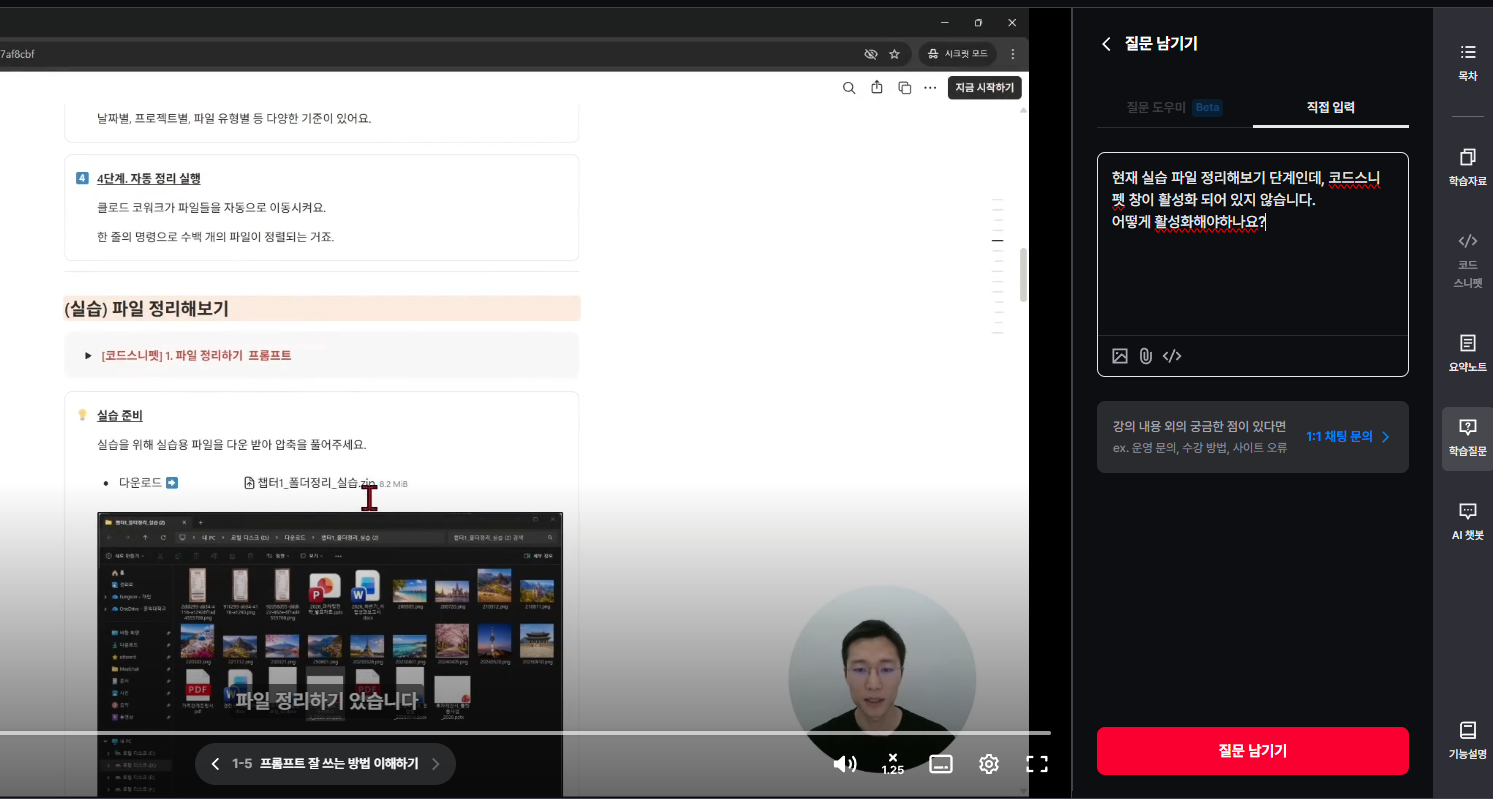Click the crossed-eye icon in the address bar
Screen dimensions: 1493x799
(871, 54)
